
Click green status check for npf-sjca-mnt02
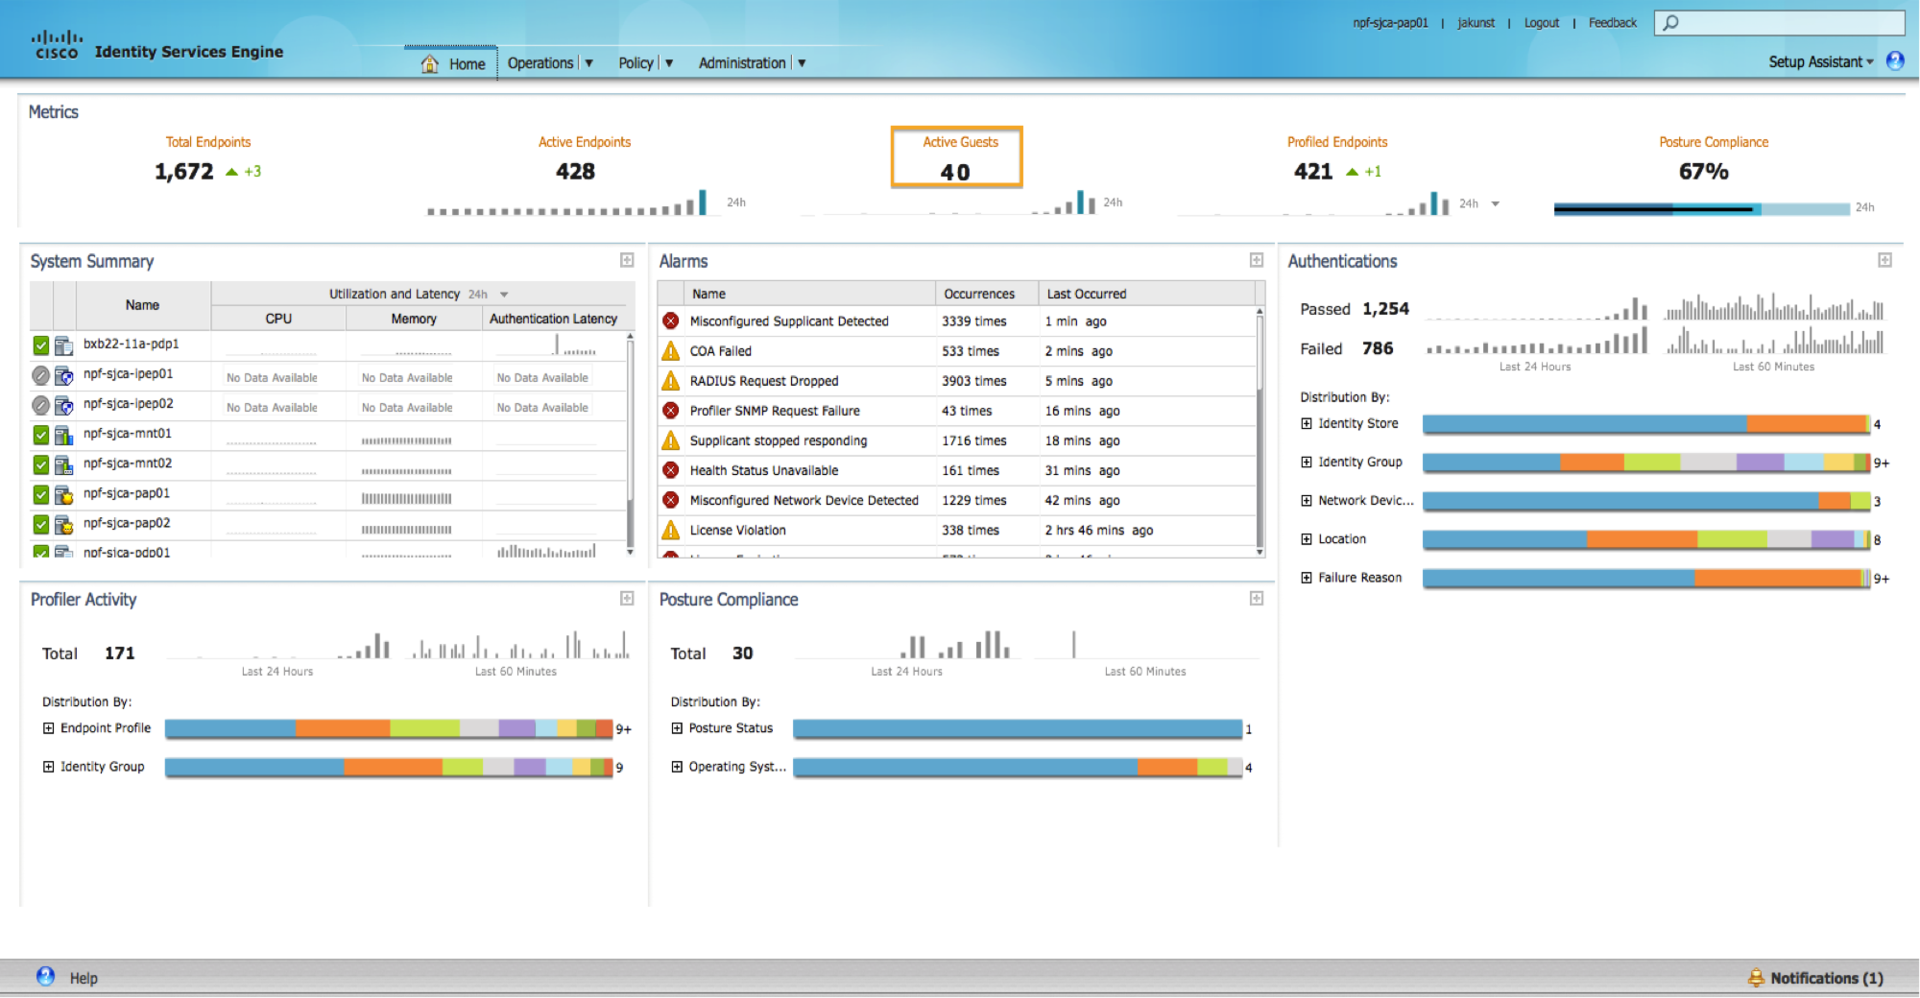pos(41,465)
